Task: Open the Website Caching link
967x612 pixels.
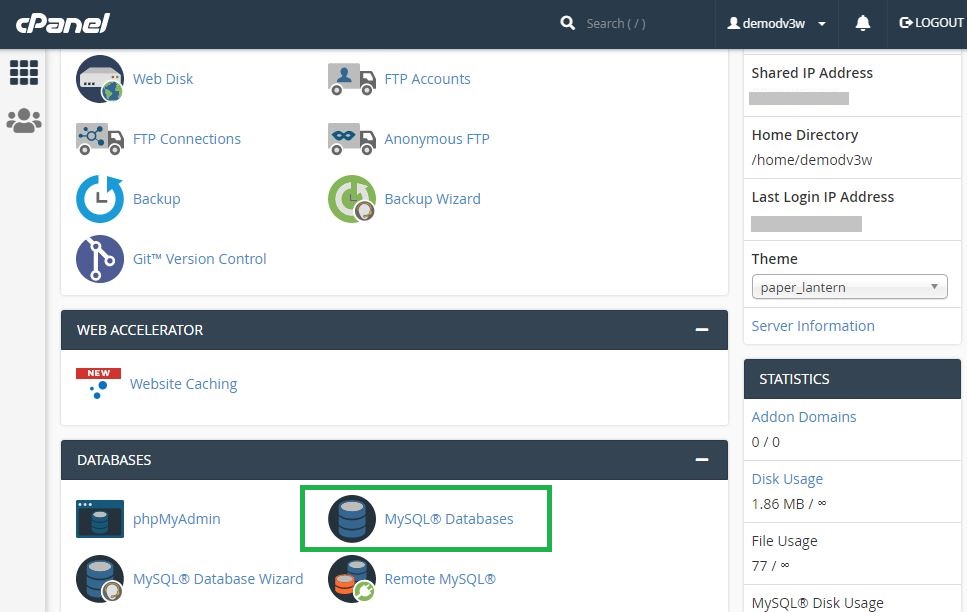Action: pyautogui.click(x=183, y=384)
